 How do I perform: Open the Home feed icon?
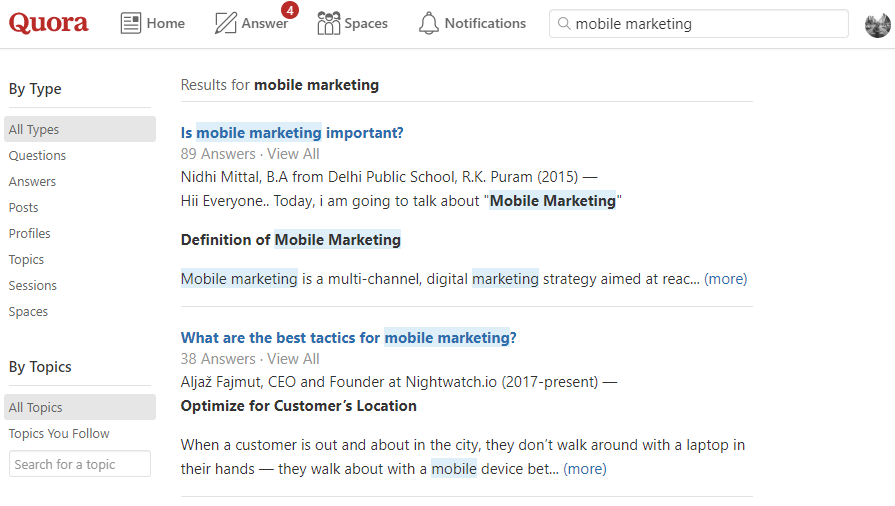tap(131, 23)
